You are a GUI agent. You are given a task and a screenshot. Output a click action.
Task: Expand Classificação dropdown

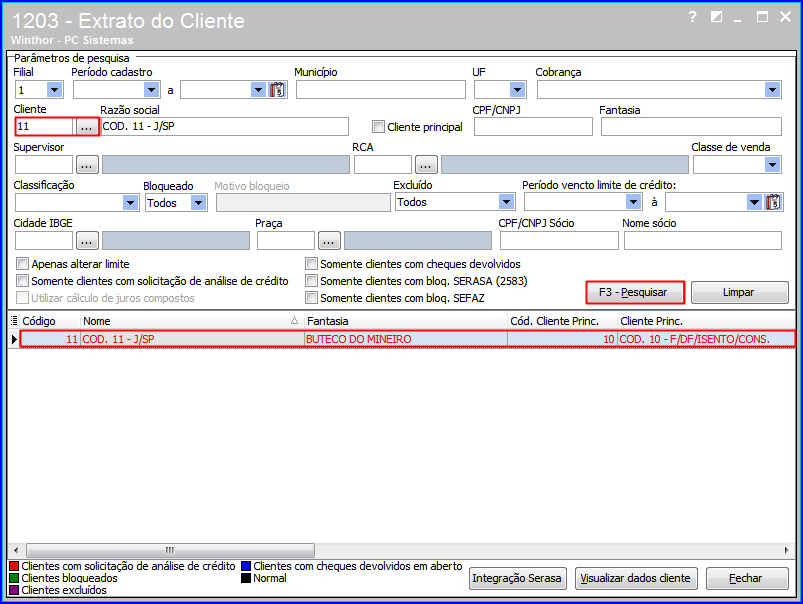(x=131, y=203)
